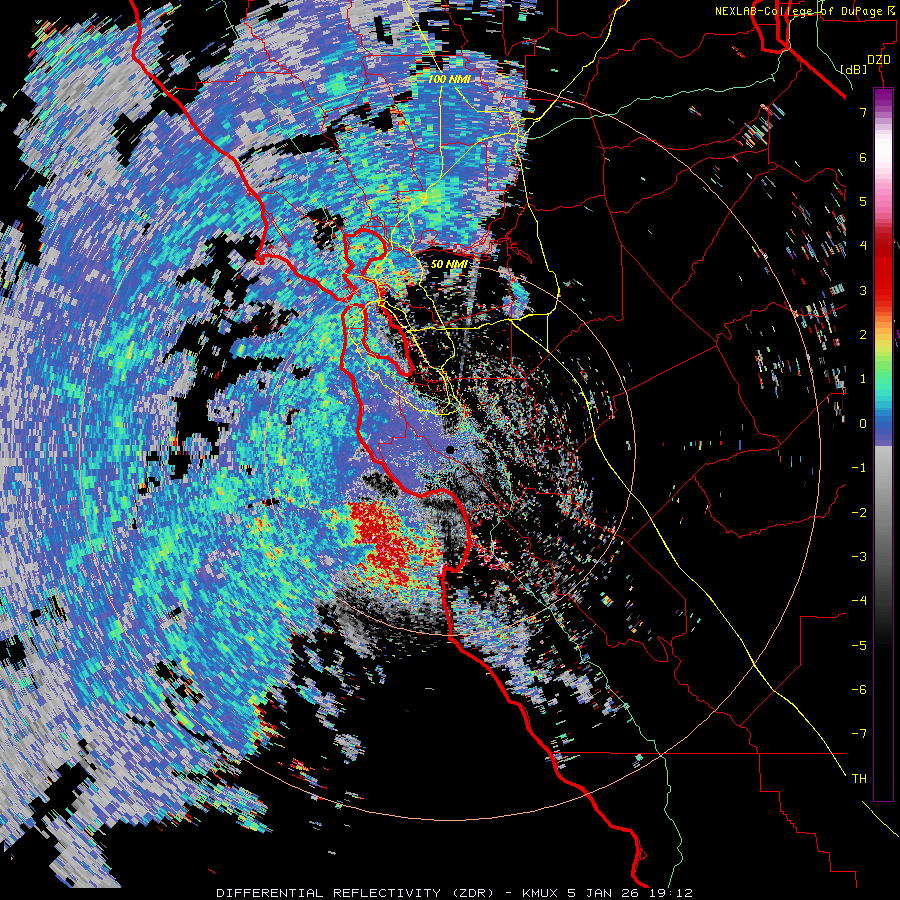This screenshot has width=900, height=900.
Task: Click the 6 value on color scale
Action: tap(863, 157)
